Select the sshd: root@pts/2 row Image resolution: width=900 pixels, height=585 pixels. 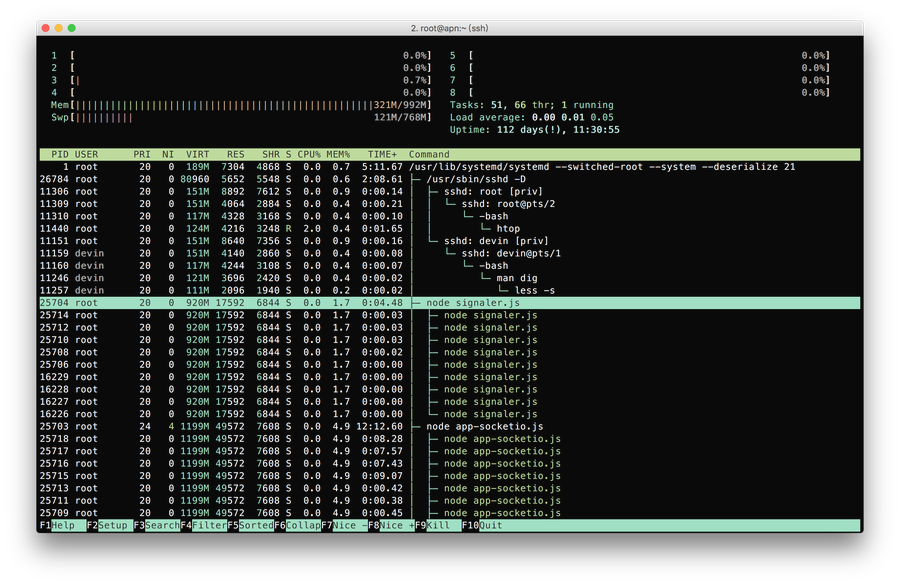tap(450, 204)
